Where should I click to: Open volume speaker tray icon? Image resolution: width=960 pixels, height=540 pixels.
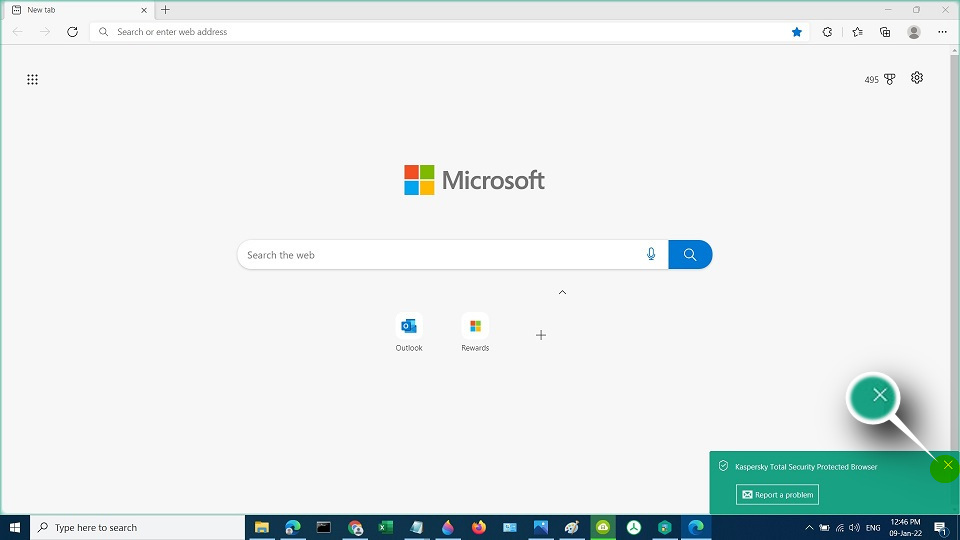tap(854, 528)
